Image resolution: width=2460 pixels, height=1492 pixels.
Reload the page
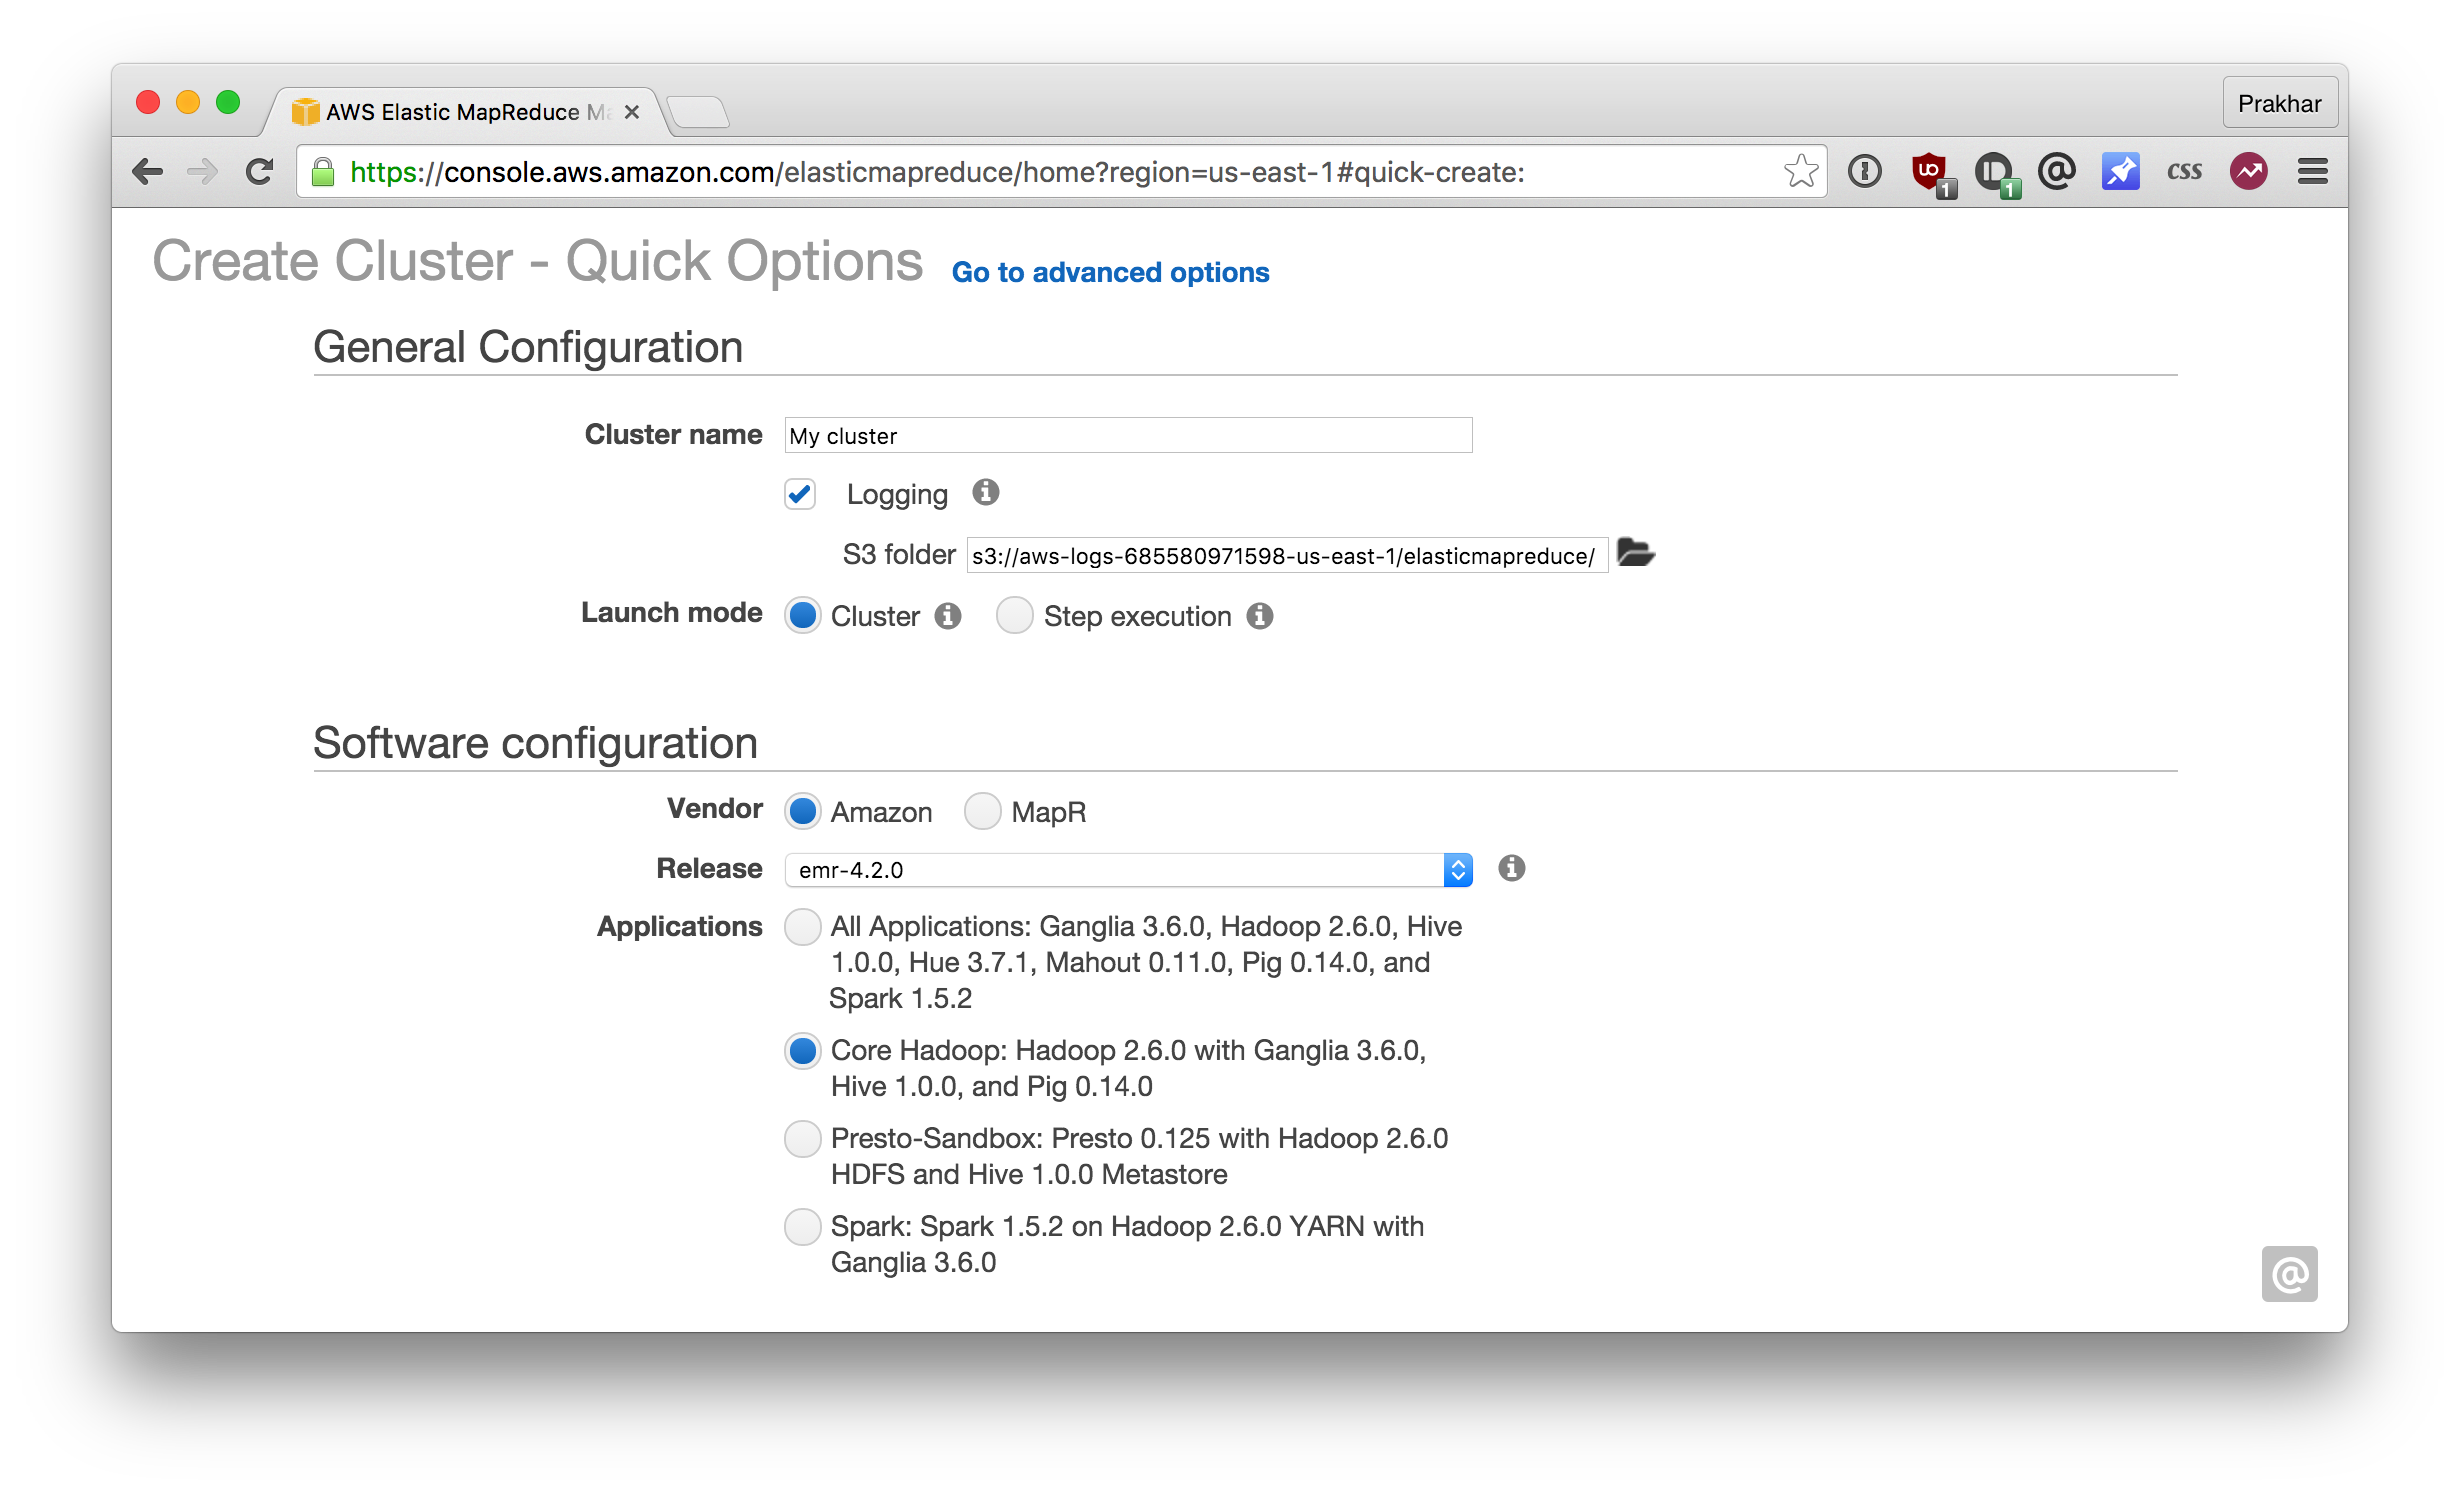coord(260,172)
